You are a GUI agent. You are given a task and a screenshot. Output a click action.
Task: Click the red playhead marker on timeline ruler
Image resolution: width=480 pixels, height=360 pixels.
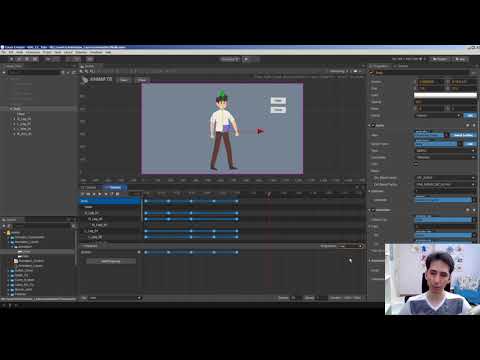(x=269, y=194)
